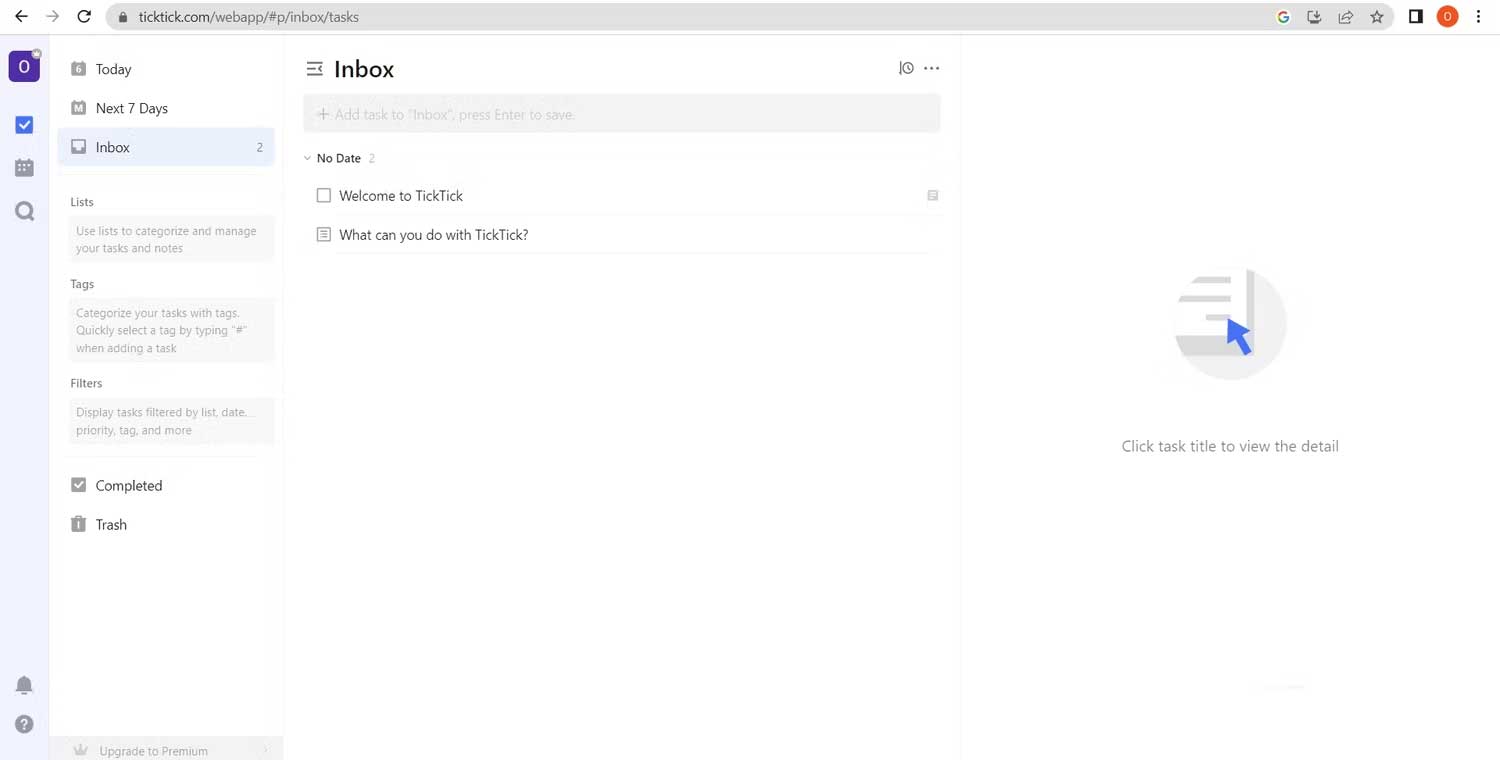Collapse the No Date section
This screenshot has width=1500, height=760.
308,158
